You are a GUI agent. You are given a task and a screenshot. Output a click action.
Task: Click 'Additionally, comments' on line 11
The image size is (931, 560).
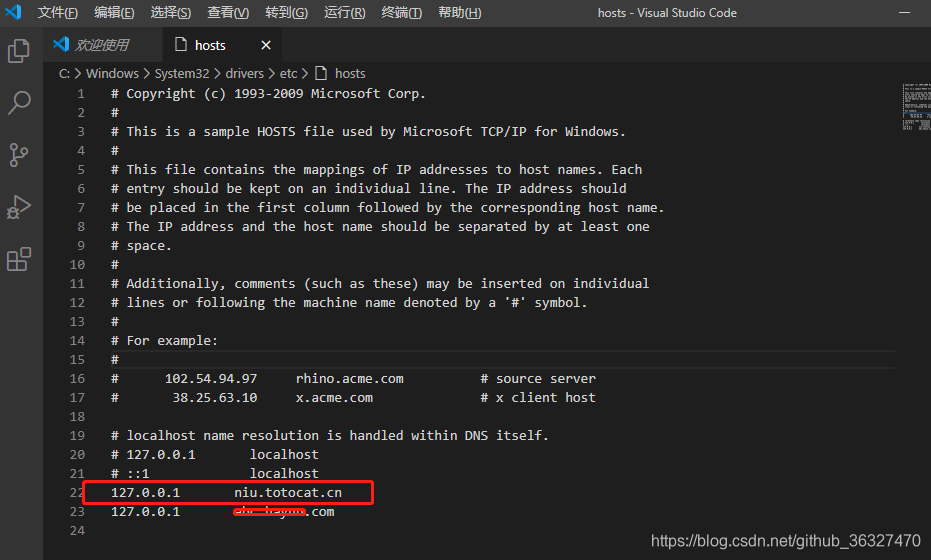pos(211,284)
